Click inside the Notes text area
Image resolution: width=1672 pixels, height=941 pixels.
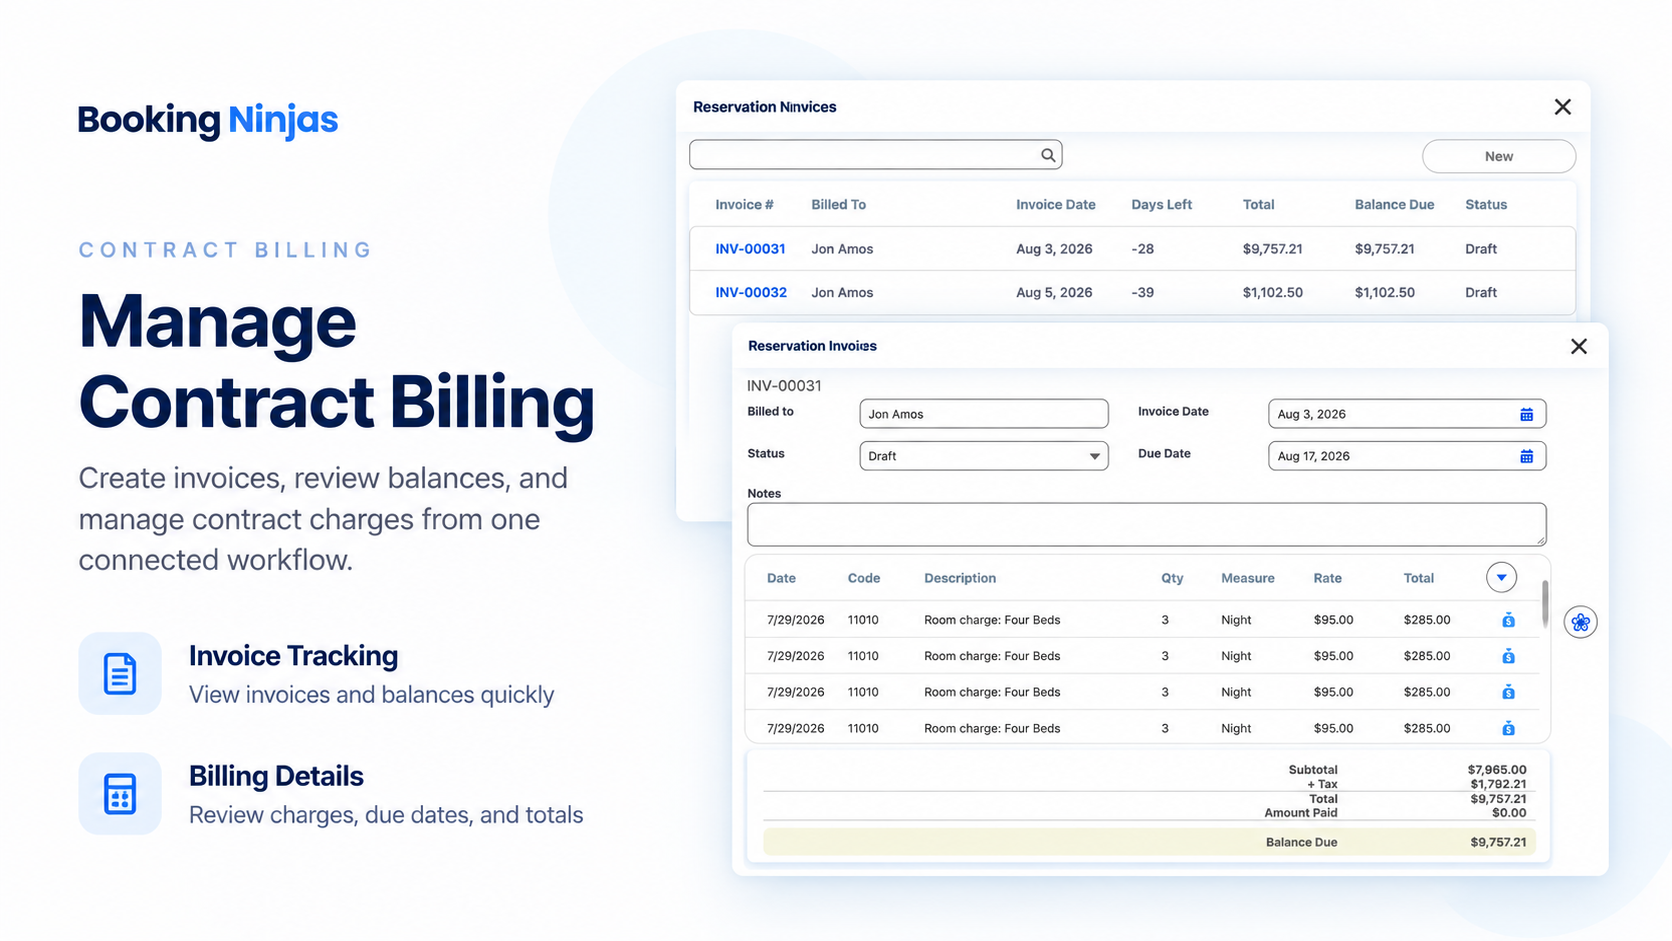click(x=1146, y=525)
